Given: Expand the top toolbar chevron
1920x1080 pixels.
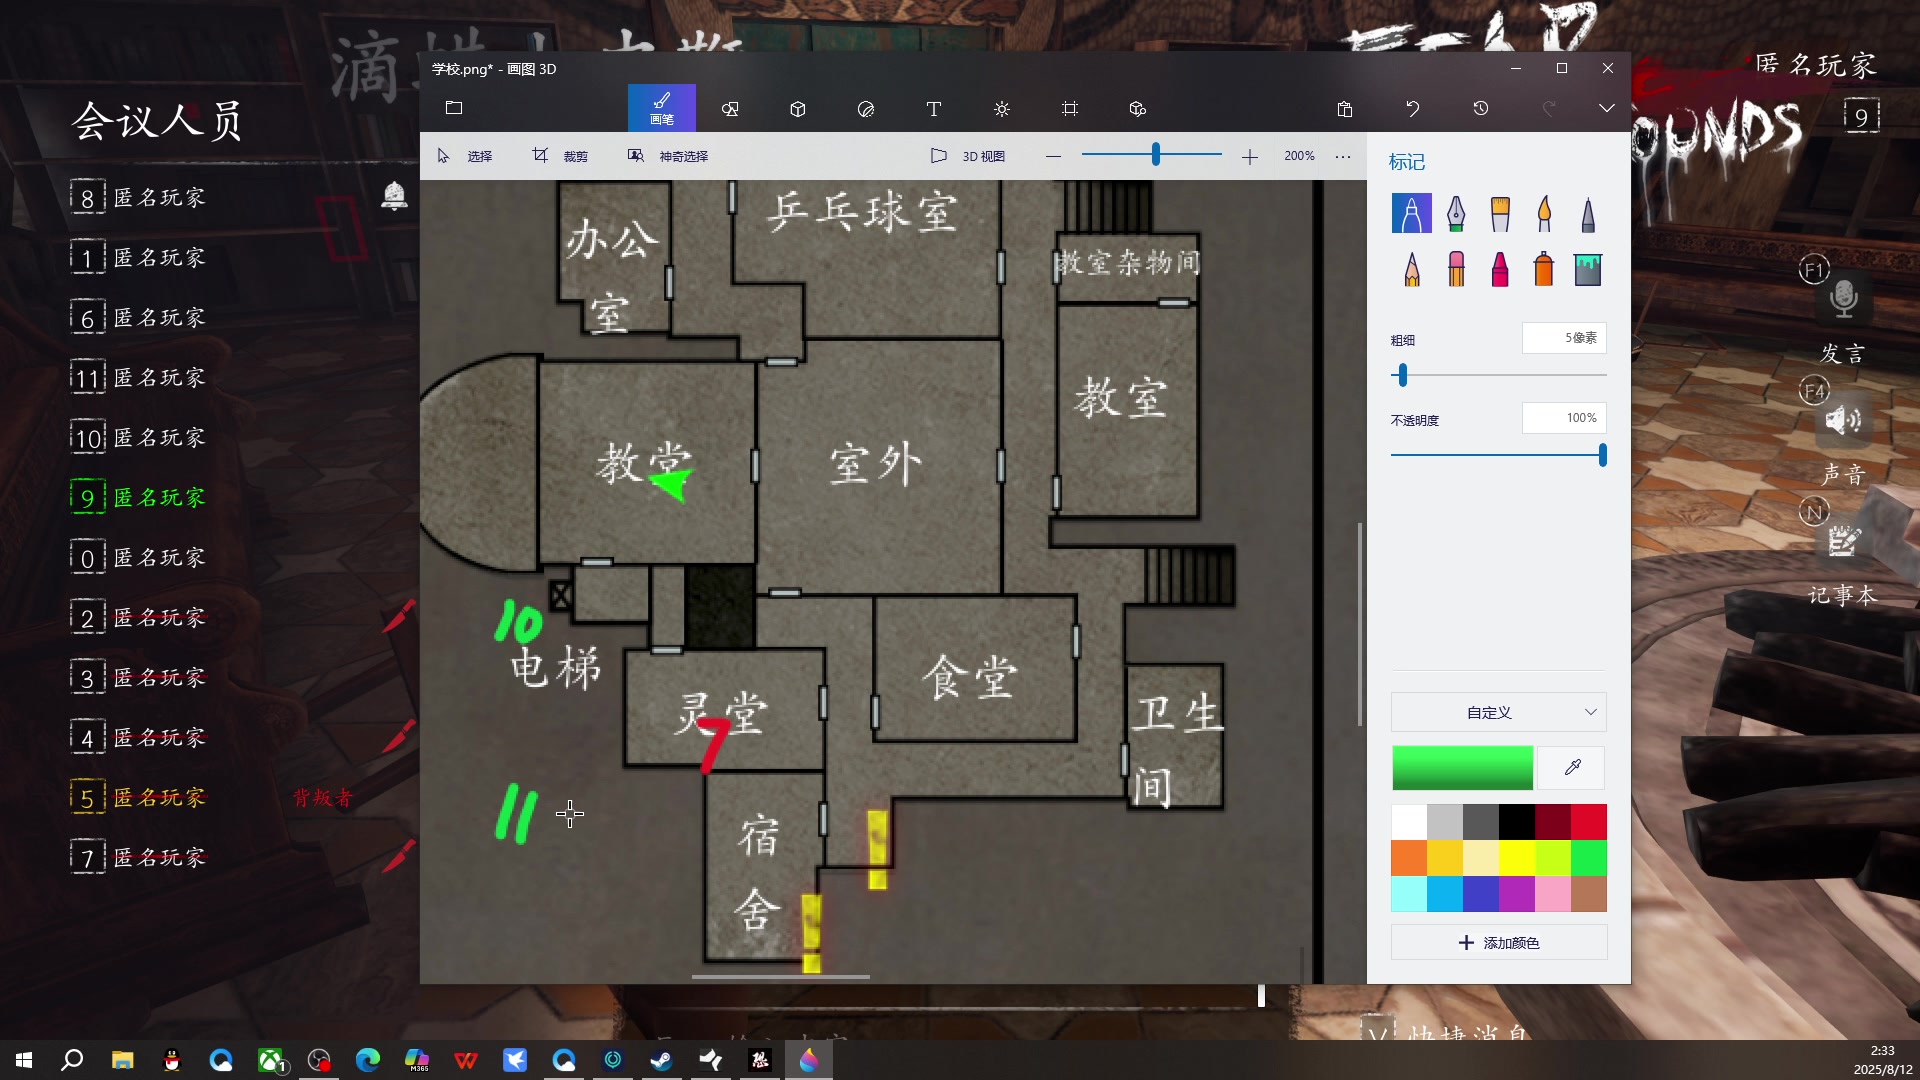Looking at the screenshot, I should pos(1607,108).
